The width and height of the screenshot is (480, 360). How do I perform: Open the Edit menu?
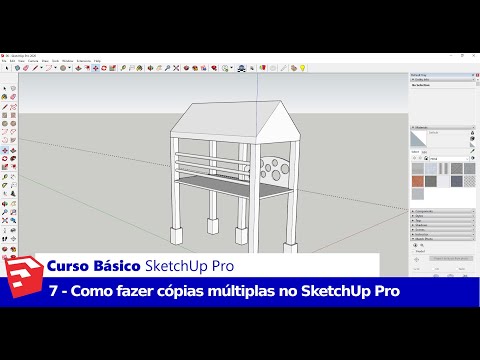pyautogui.click(x=12, y=61)
